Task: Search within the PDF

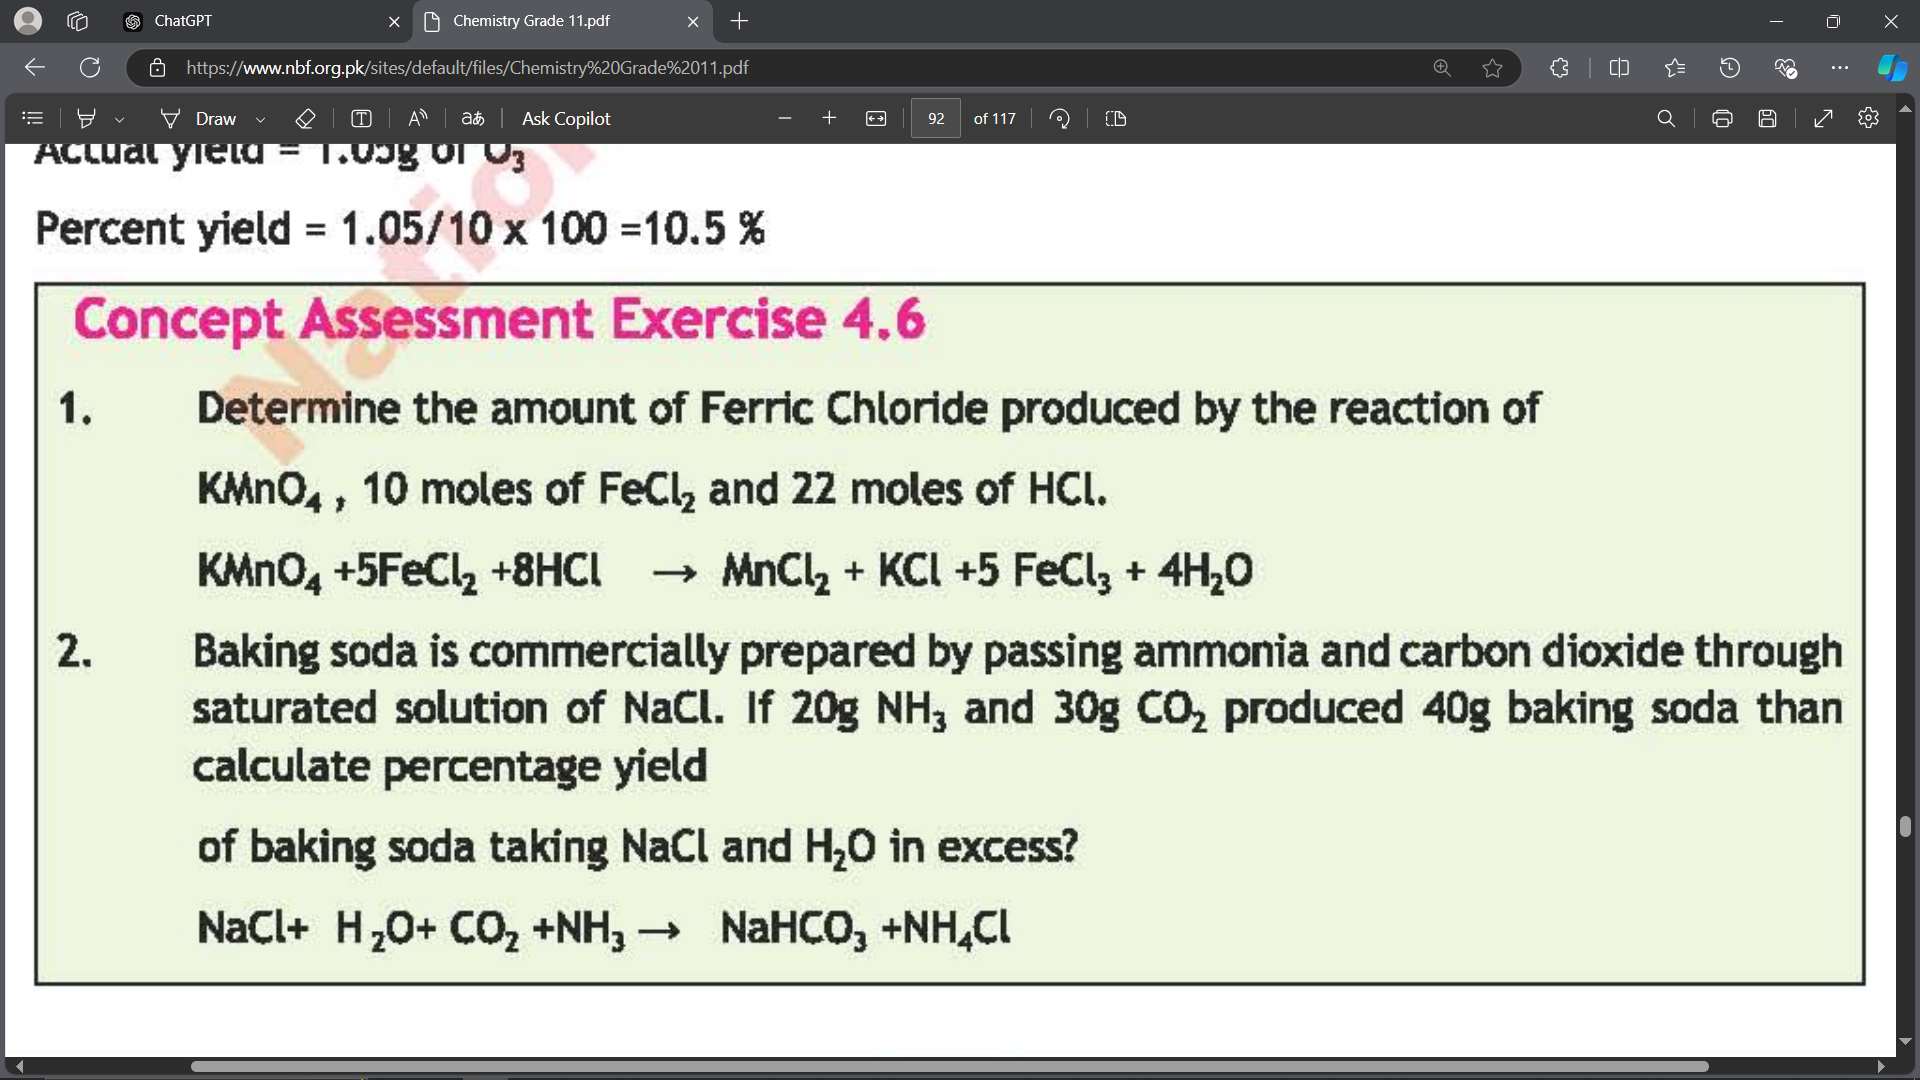Action: click(1666, 118)
